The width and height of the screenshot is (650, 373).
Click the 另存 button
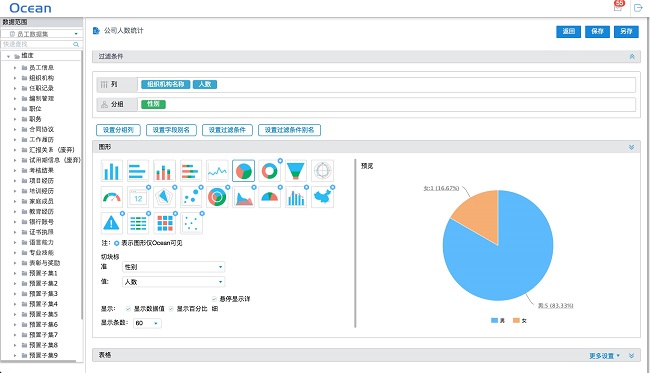click(x=626, y=31)
